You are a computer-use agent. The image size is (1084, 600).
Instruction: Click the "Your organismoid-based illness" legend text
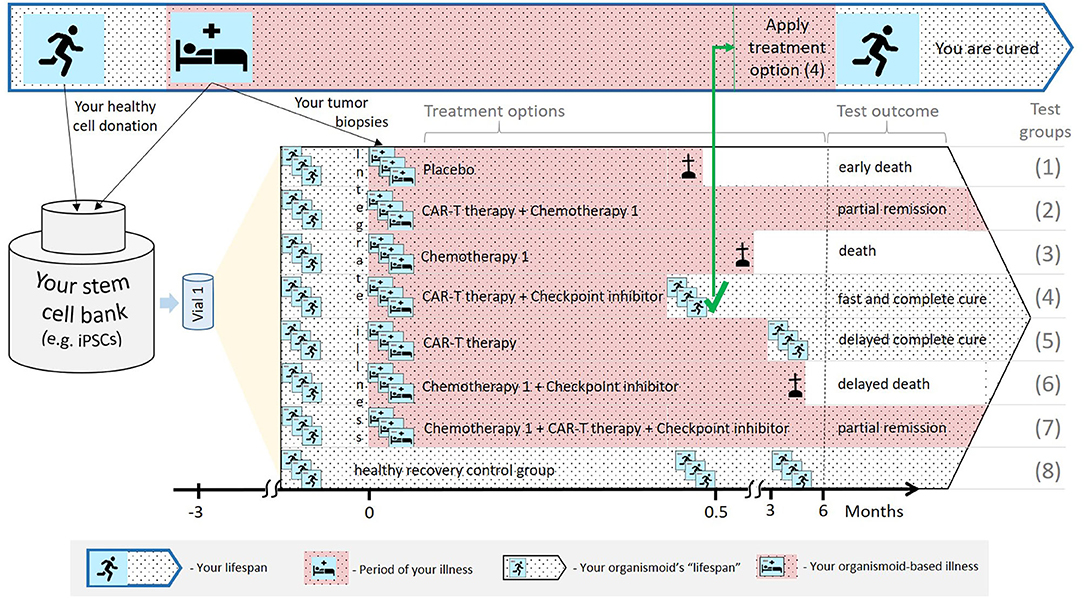(894, 566)
